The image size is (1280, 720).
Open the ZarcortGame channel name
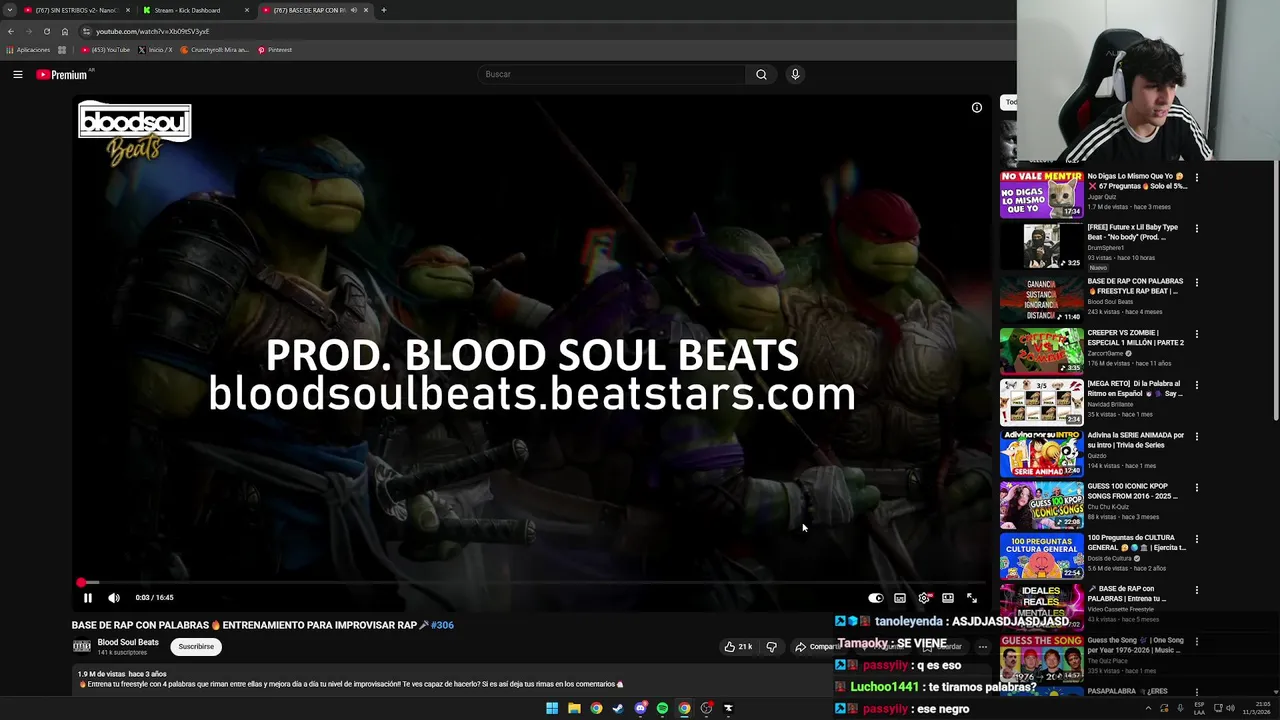point(1106,353)
